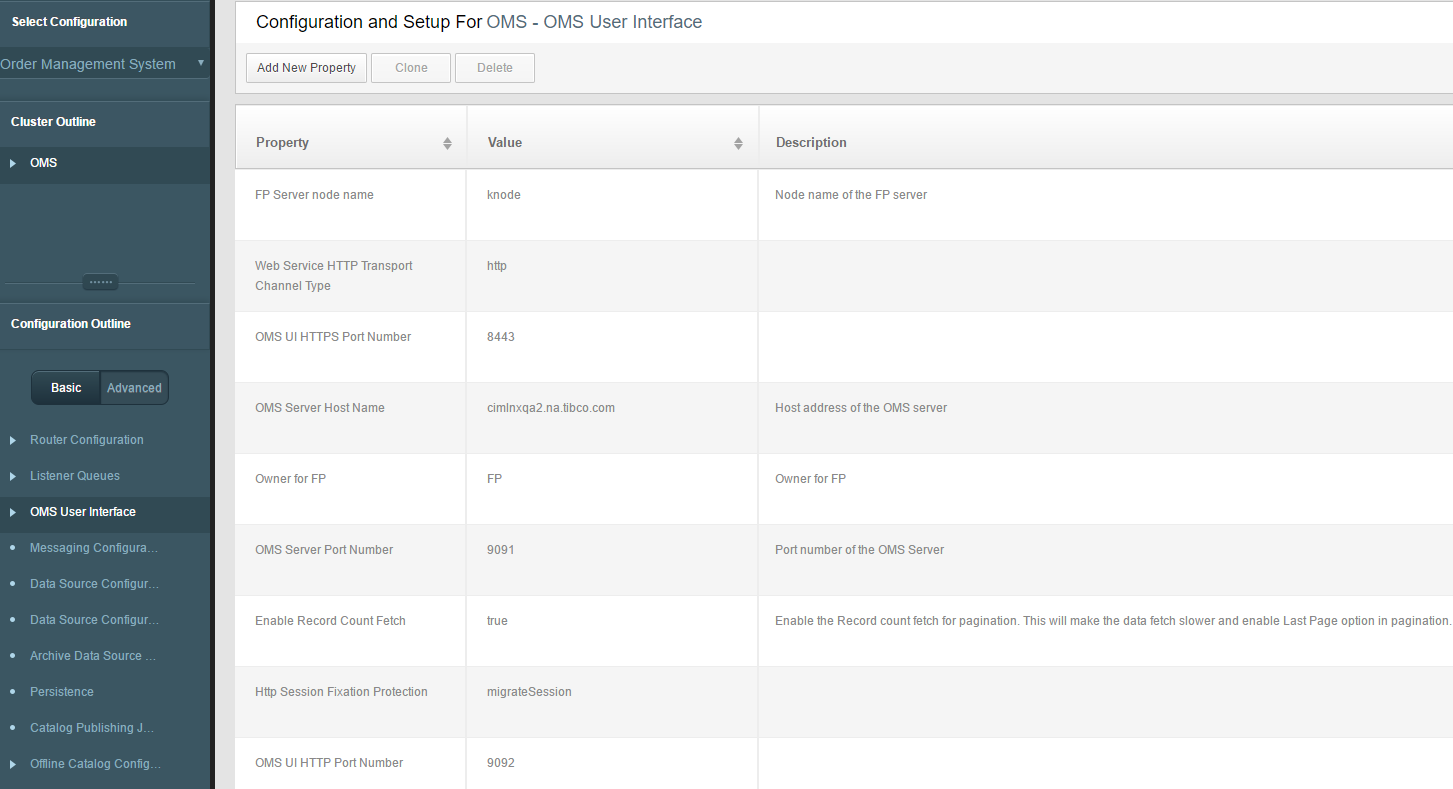Select Http Session Fixation Protection row

844,702
